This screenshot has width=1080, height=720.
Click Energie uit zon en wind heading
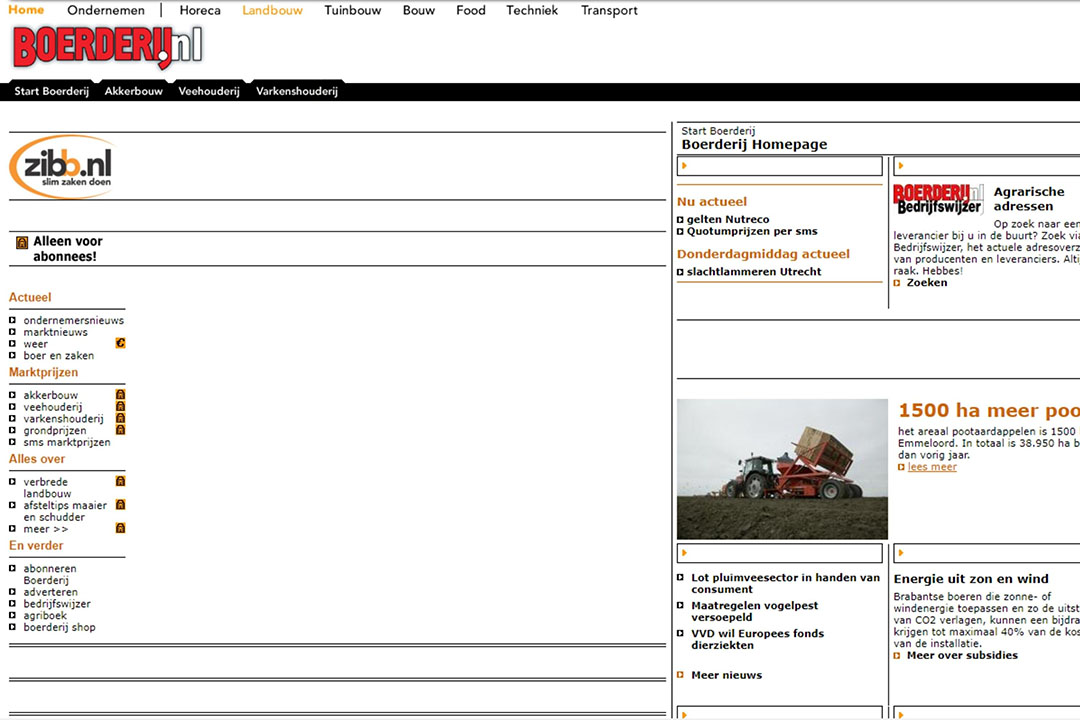point(971,579)
